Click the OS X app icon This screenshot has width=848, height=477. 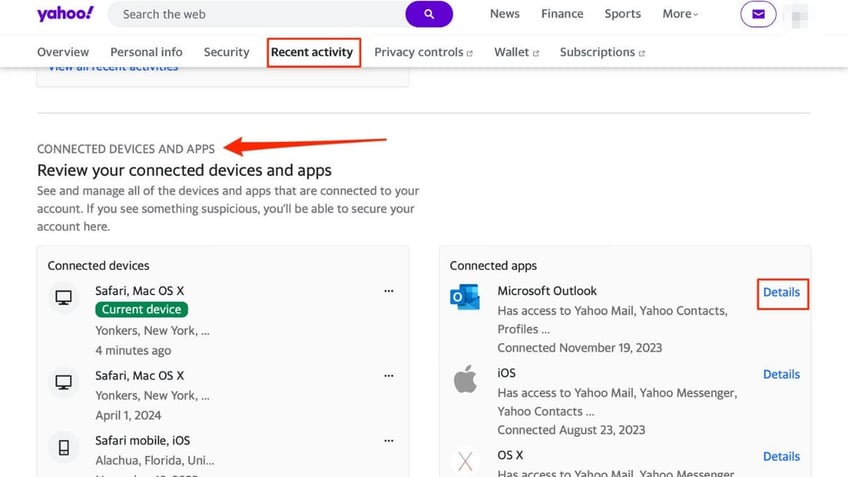[x=465, y=461]
